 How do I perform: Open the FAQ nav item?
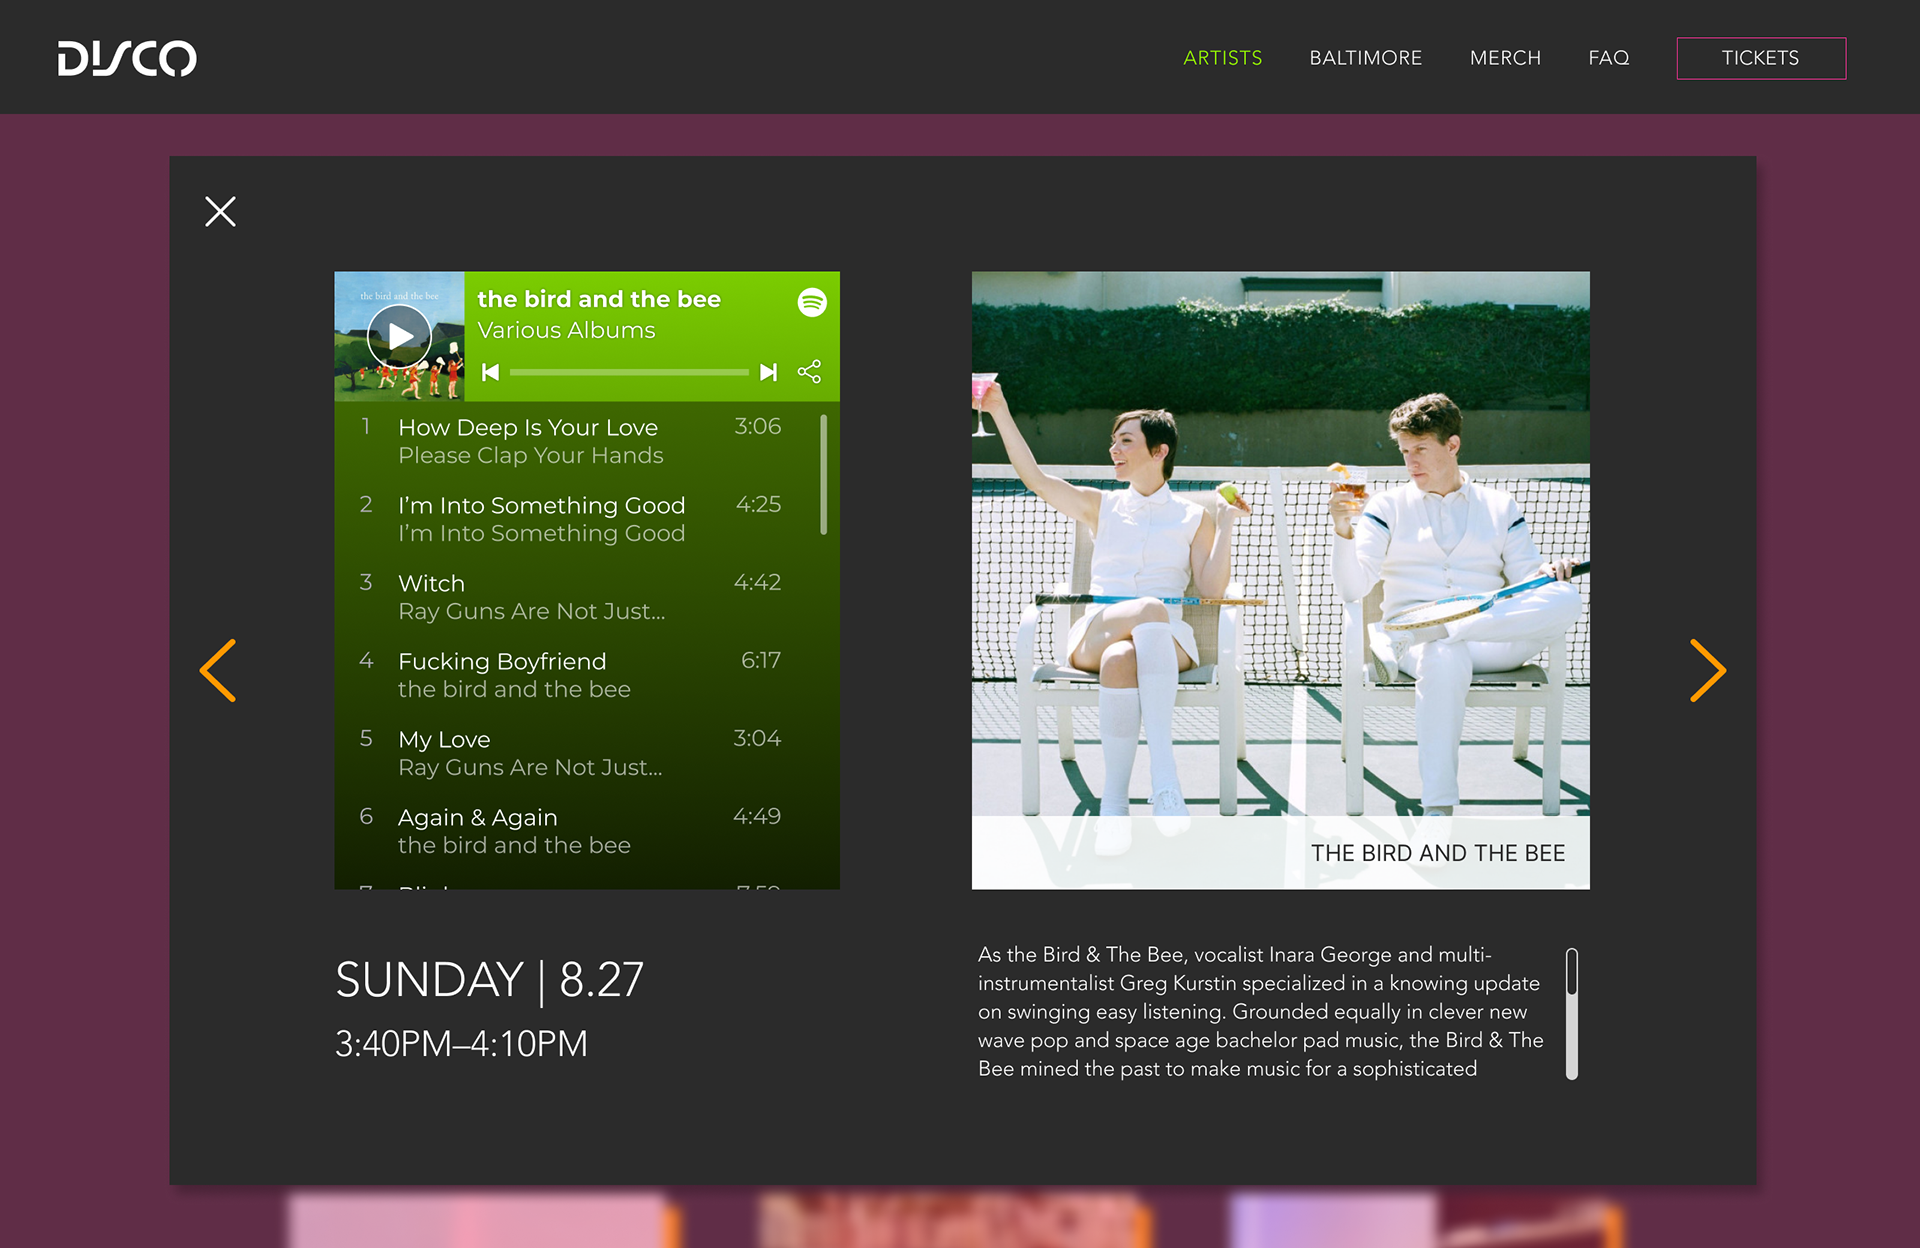pos(1609,58)
